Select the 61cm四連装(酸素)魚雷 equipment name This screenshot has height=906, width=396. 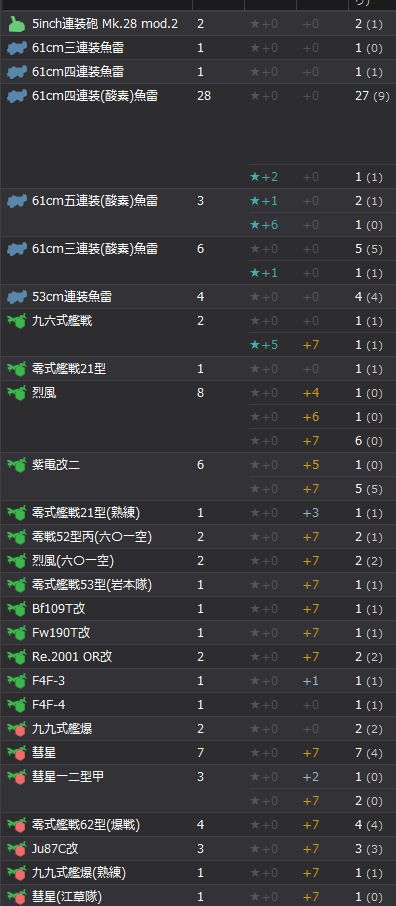[x=95, y=96]
